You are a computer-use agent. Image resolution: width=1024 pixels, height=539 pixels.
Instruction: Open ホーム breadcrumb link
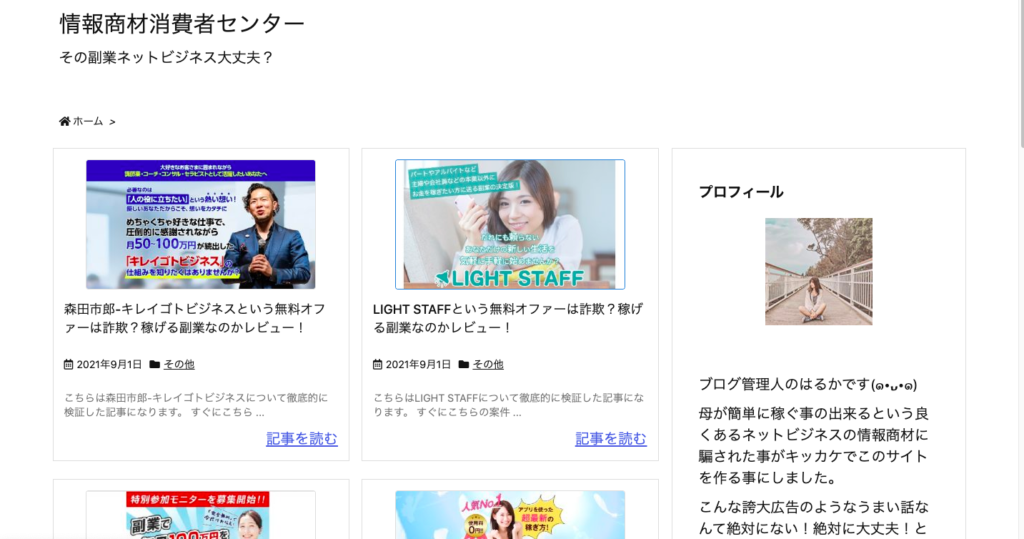tap(88, 122)
